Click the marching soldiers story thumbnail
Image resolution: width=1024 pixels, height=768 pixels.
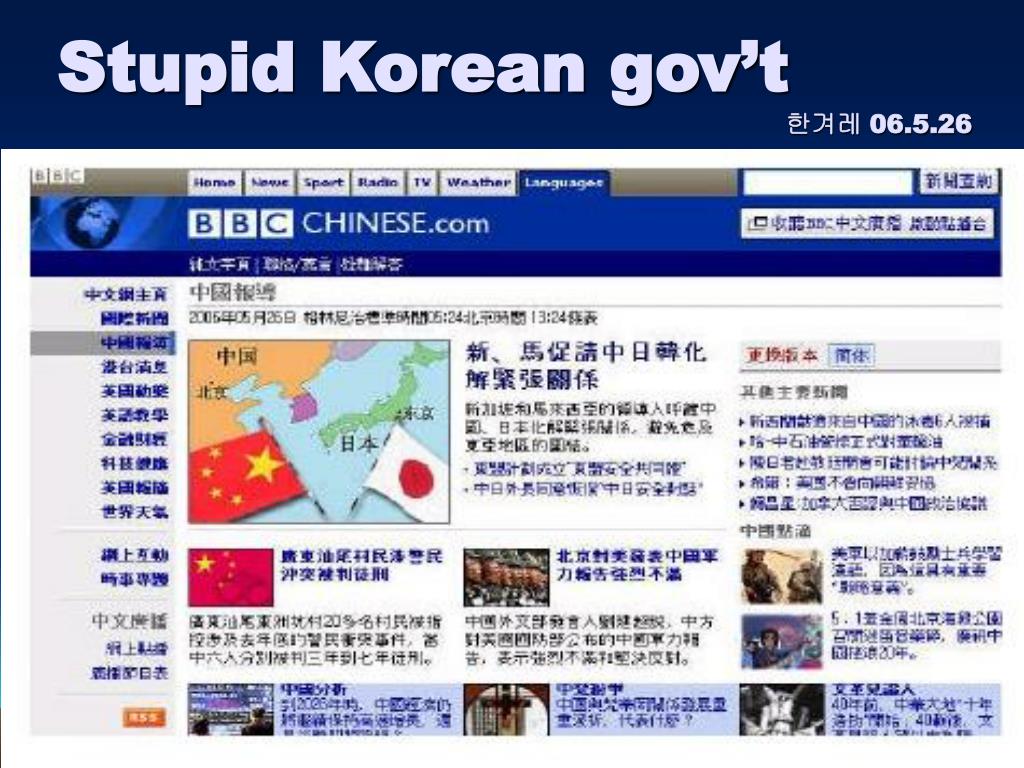tap(506, 577)
